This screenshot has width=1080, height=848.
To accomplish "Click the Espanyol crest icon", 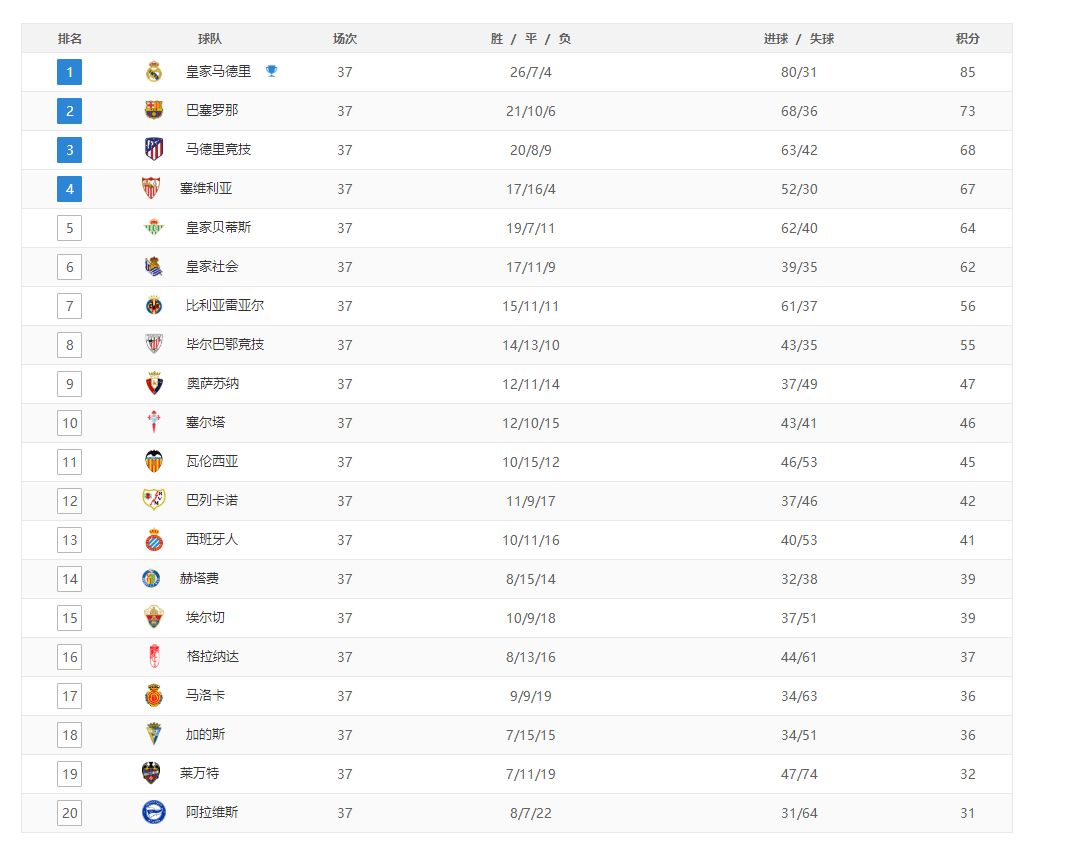I will click(x=154, y=540).
